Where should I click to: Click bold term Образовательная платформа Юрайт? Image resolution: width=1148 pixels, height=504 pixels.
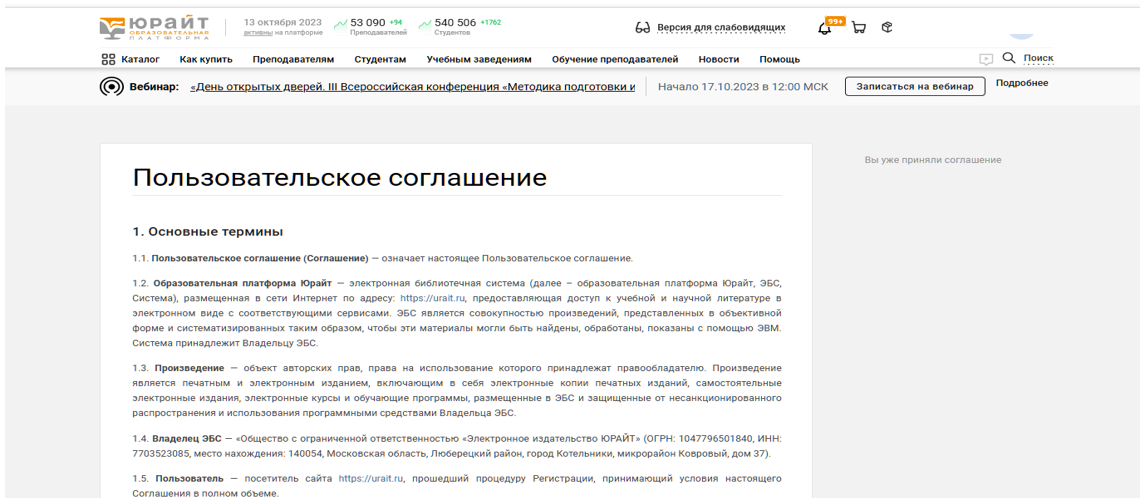point(243,283)
